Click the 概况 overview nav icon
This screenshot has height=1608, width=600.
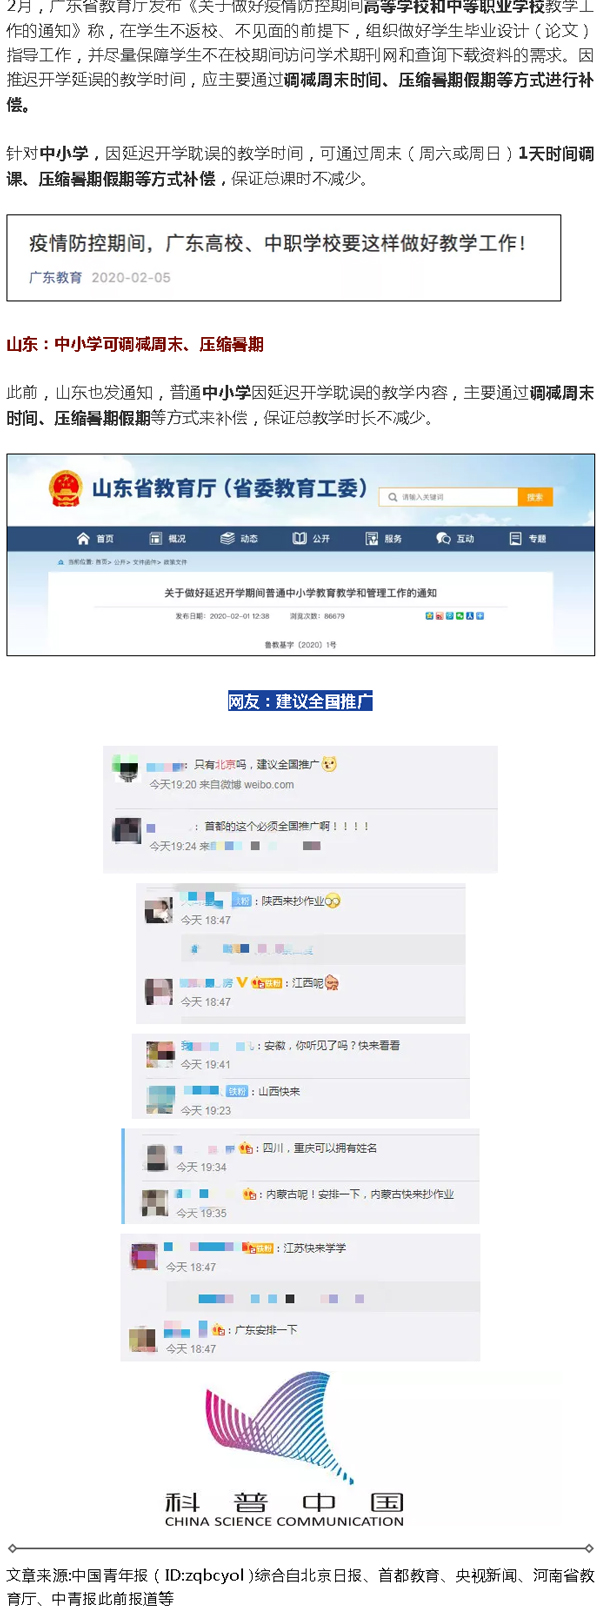tap(156, 538)
